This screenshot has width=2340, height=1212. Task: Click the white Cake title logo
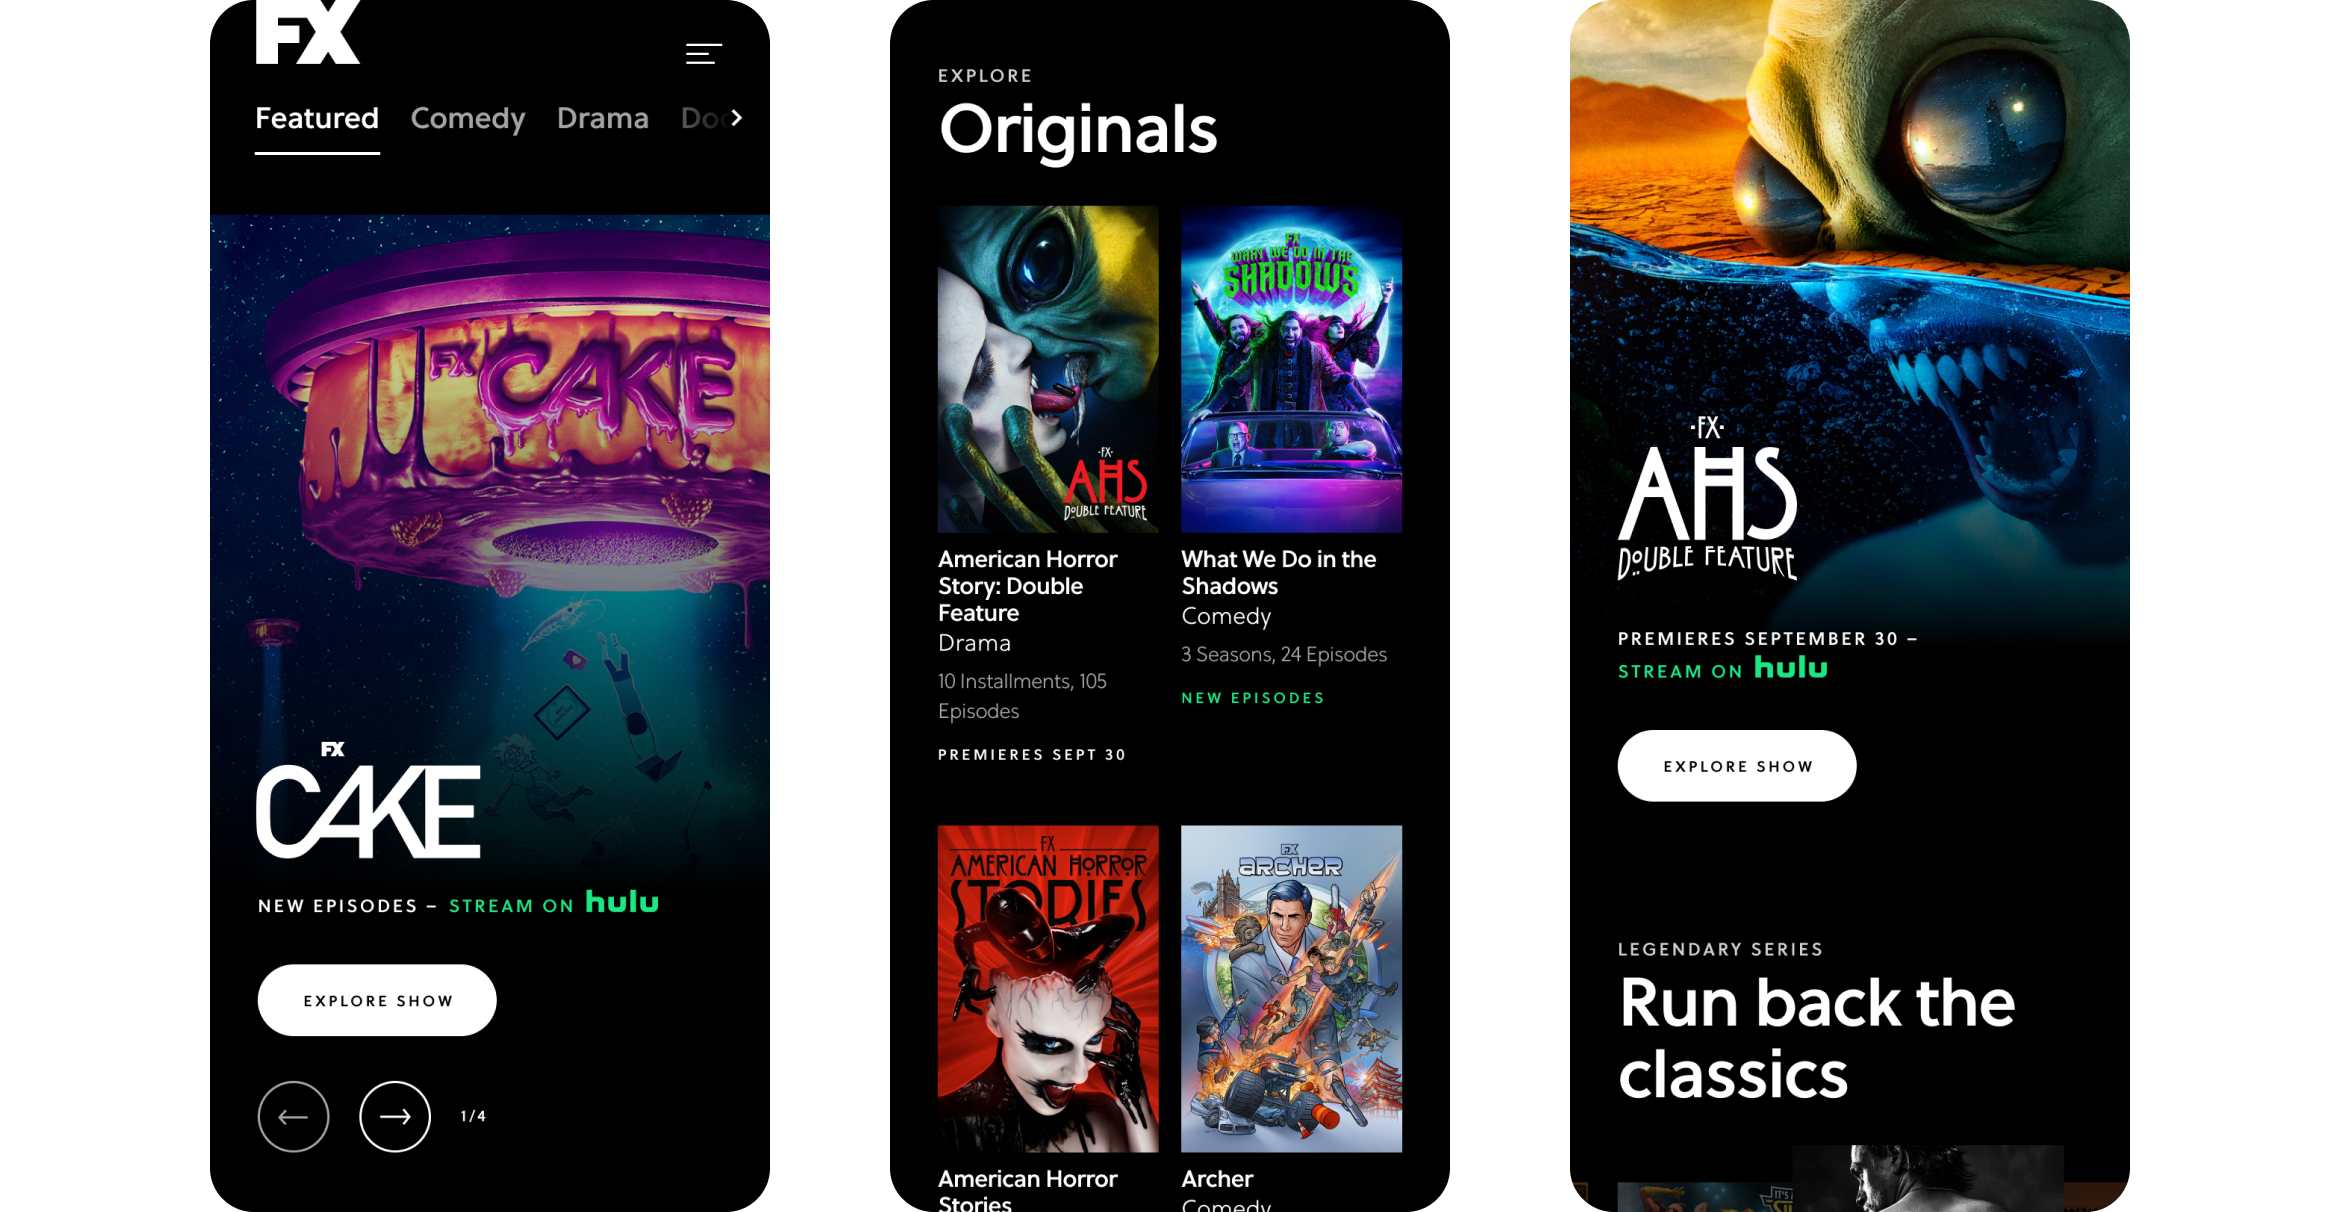coord(368,801)
